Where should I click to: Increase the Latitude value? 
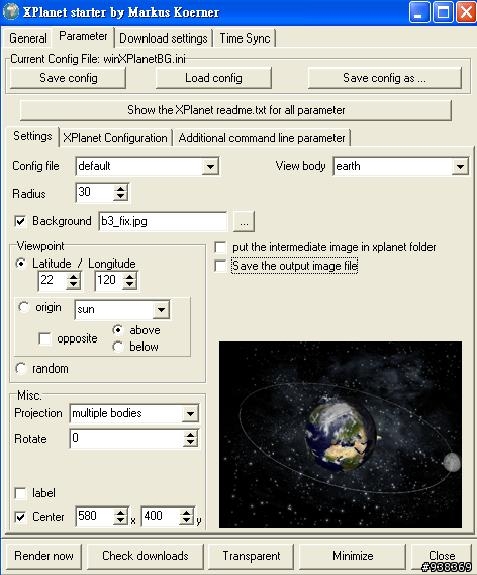(x=73, y=277)
